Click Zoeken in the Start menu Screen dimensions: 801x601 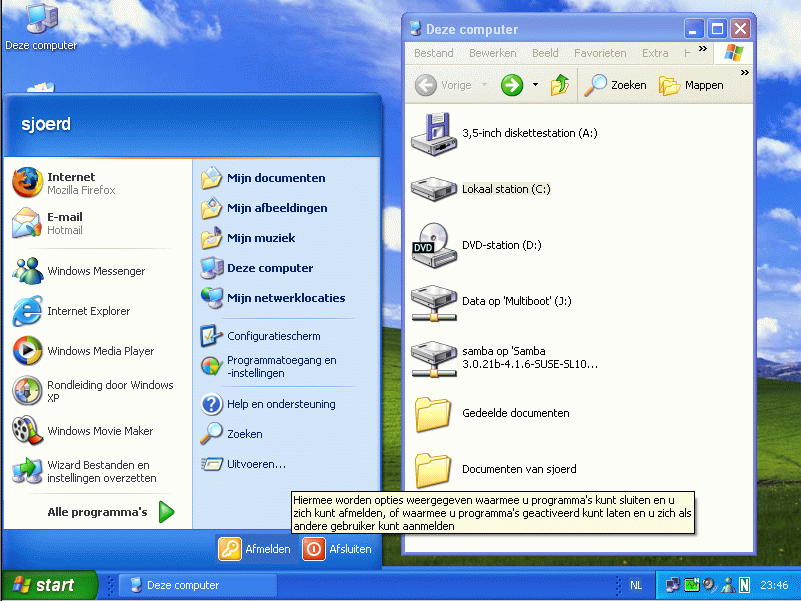(231, 434)
